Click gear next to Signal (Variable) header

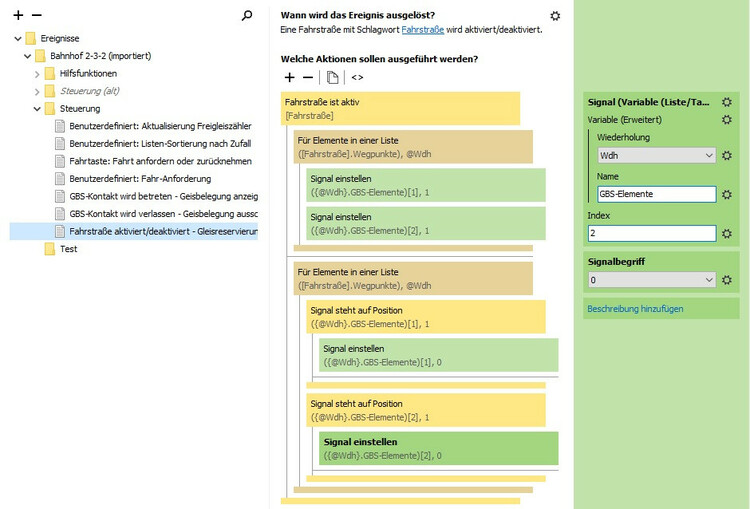point(727,102)
